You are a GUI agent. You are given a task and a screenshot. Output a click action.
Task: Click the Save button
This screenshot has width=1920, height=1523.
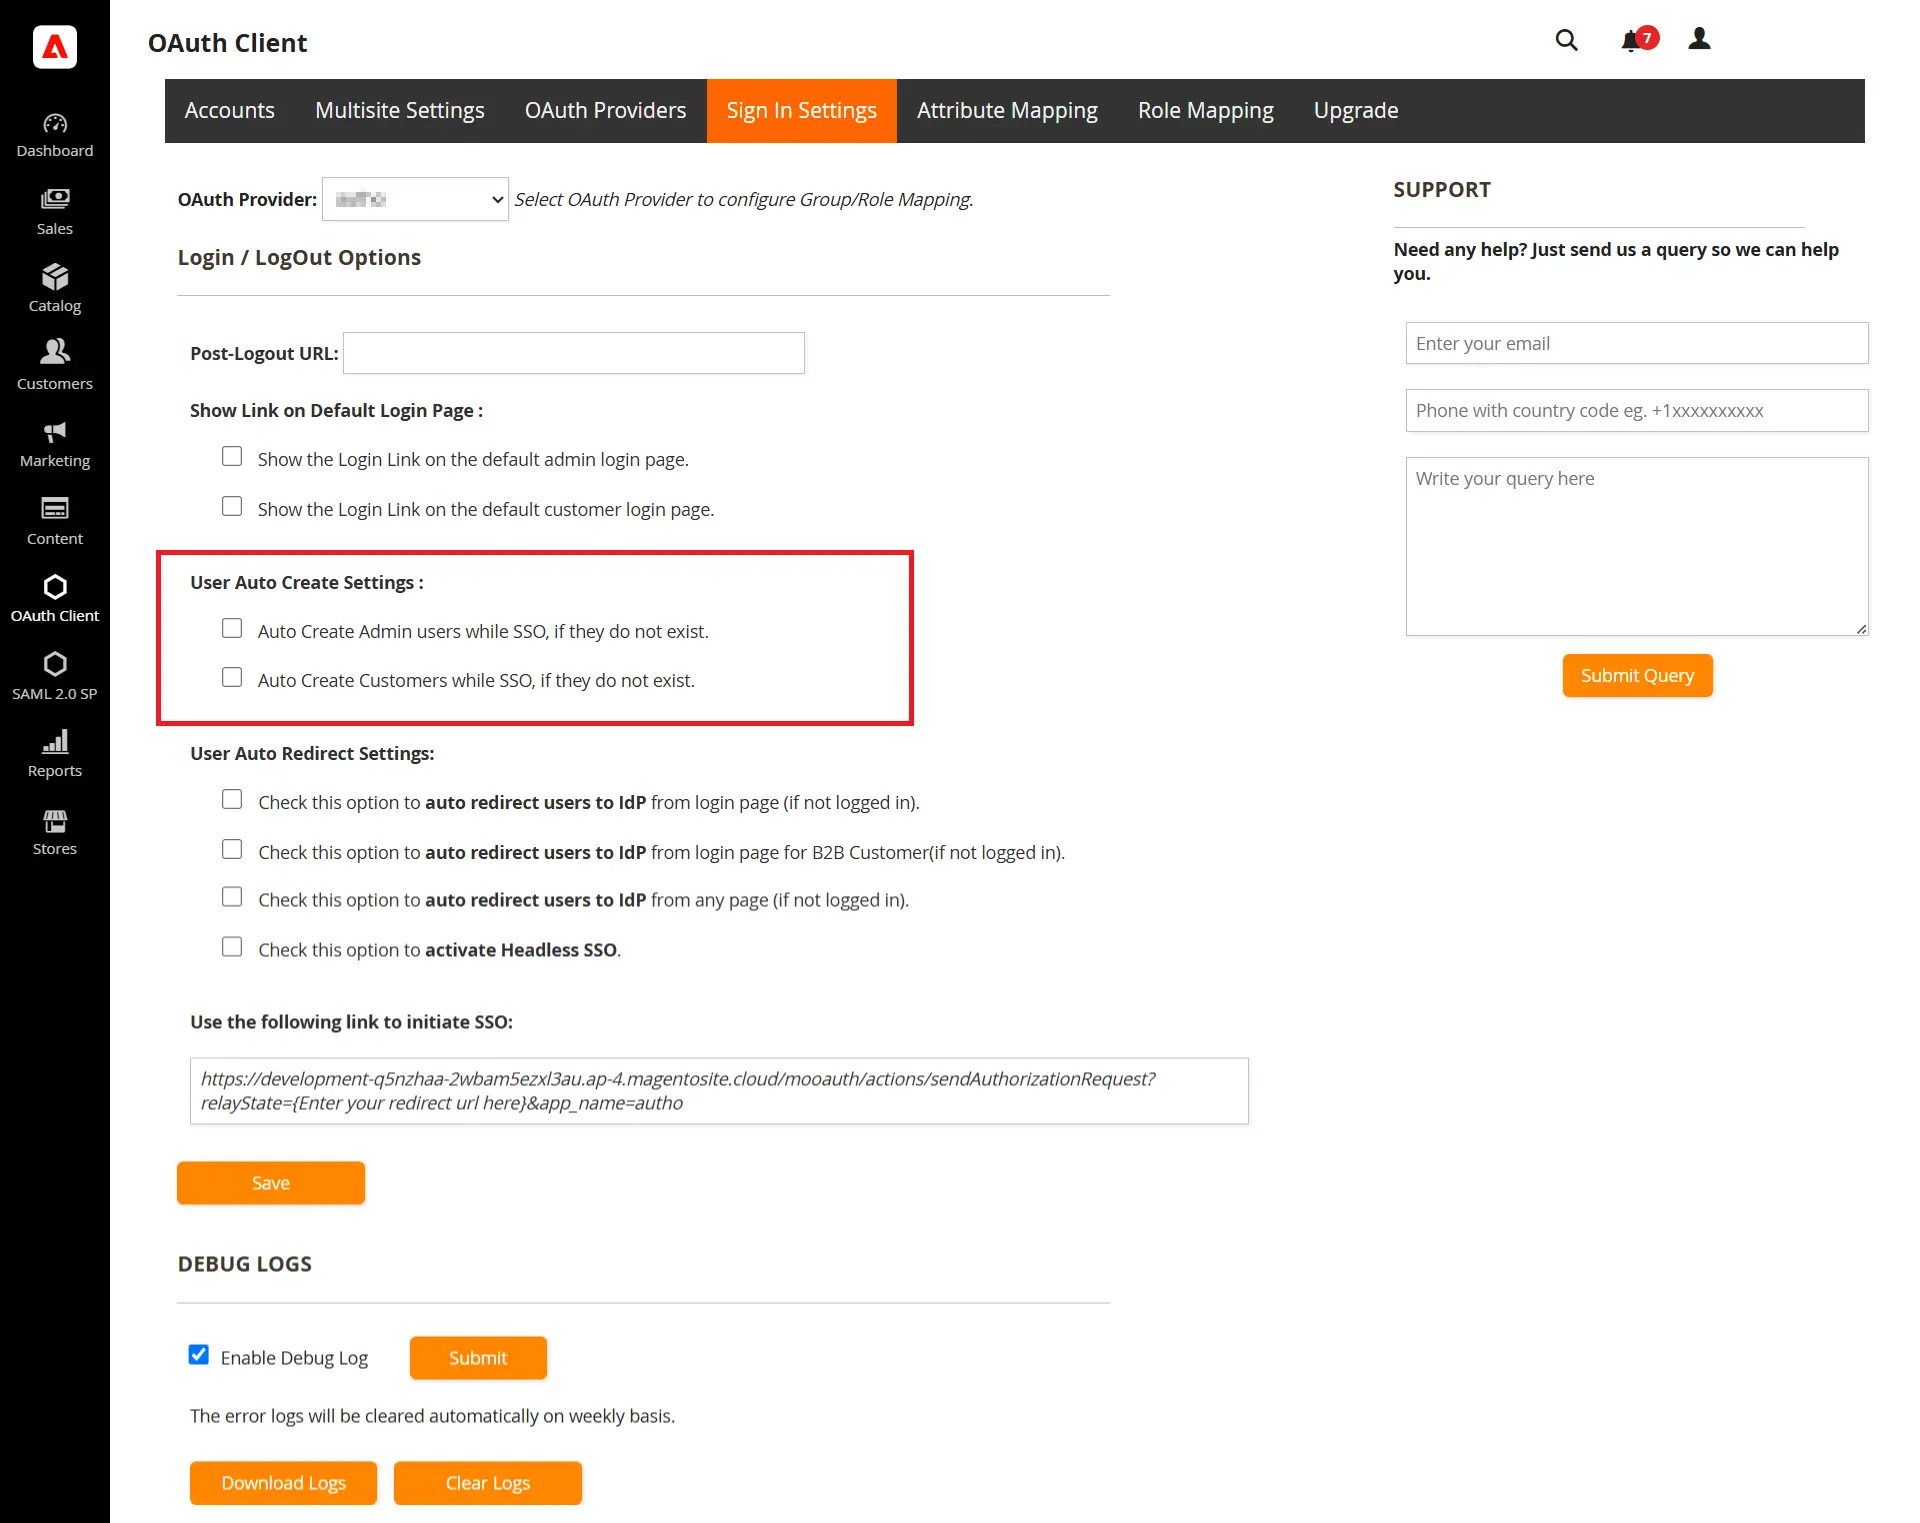pos(271,1183)
